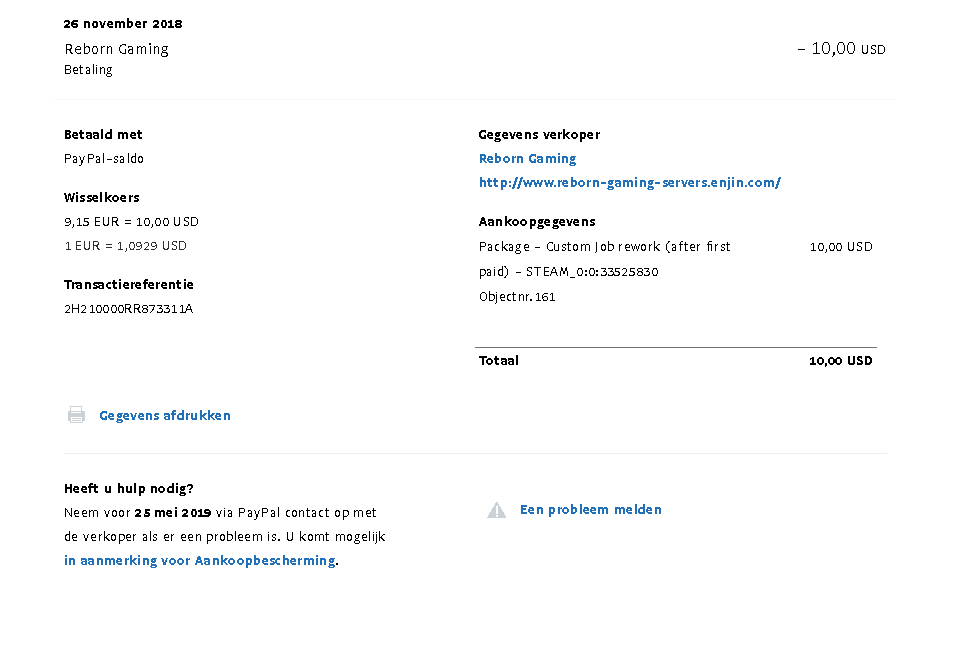Viewport: 956px width, 654px height.
Task: Click the warning triangle icon
Action: (x=496, y=510)
